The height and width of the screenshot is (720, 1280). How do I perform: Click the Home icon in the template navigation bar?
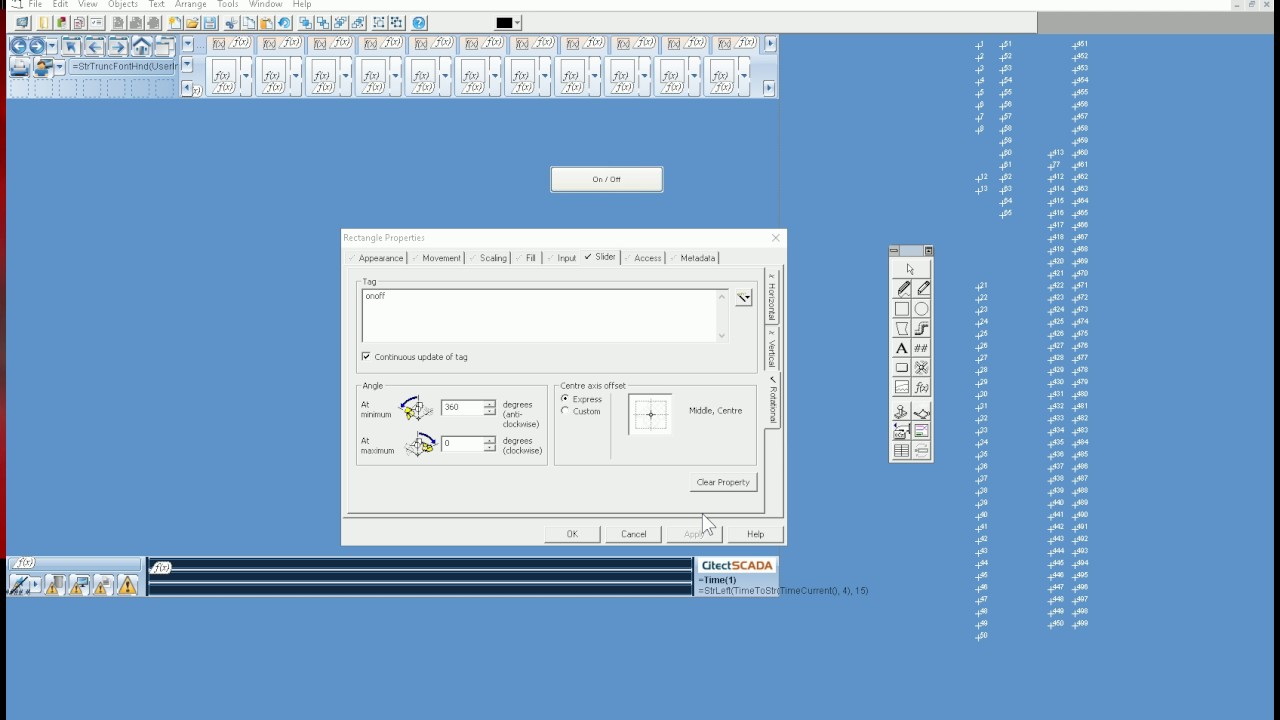[142, 46]
